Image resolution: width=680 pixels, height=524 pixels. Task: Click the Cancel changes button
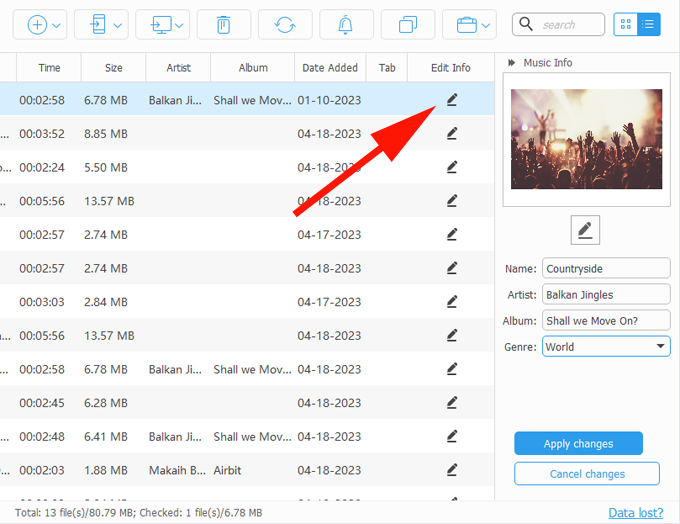click(x=586, y=474)
